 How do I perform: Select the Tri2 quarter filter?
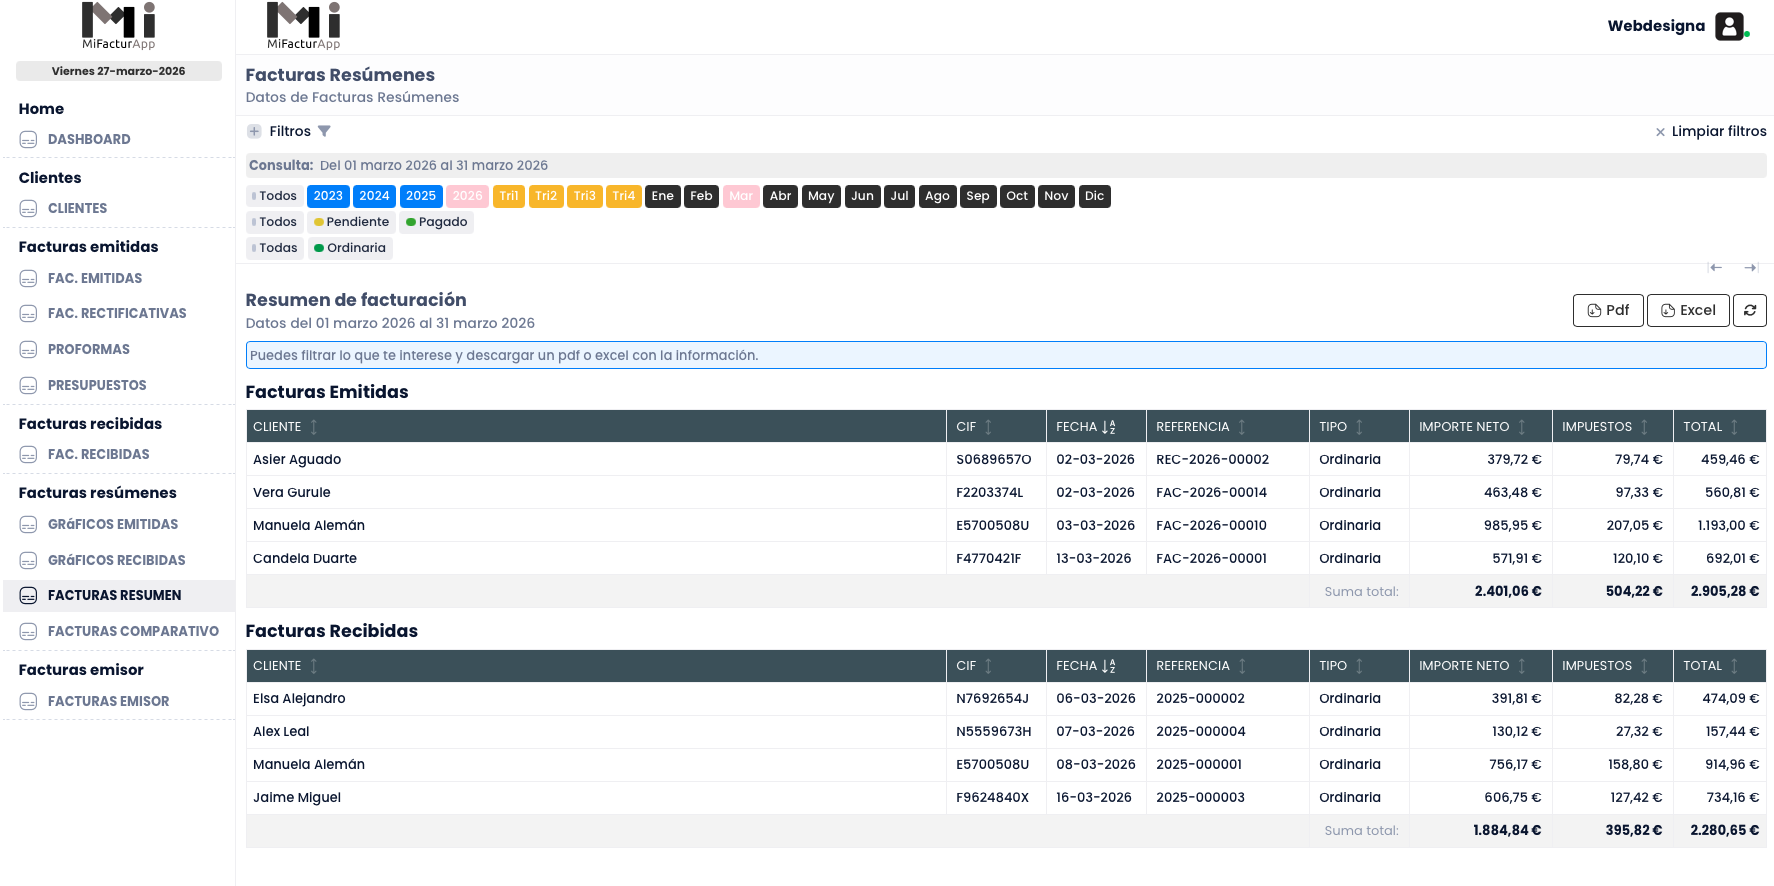pyautogui.click(x=546, y=196)
